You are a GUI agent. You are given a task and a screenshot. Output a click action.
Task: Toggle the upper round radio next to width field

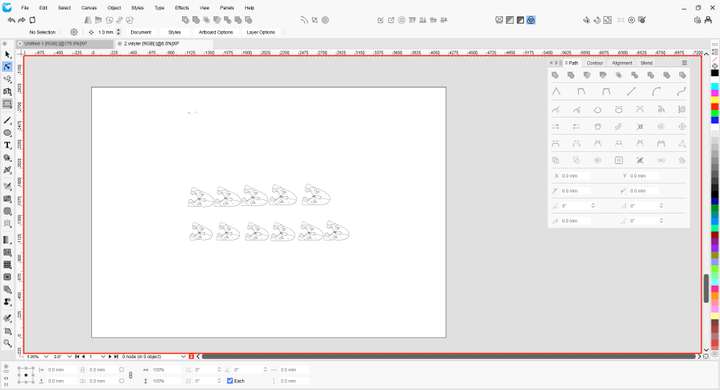[121, 370]
